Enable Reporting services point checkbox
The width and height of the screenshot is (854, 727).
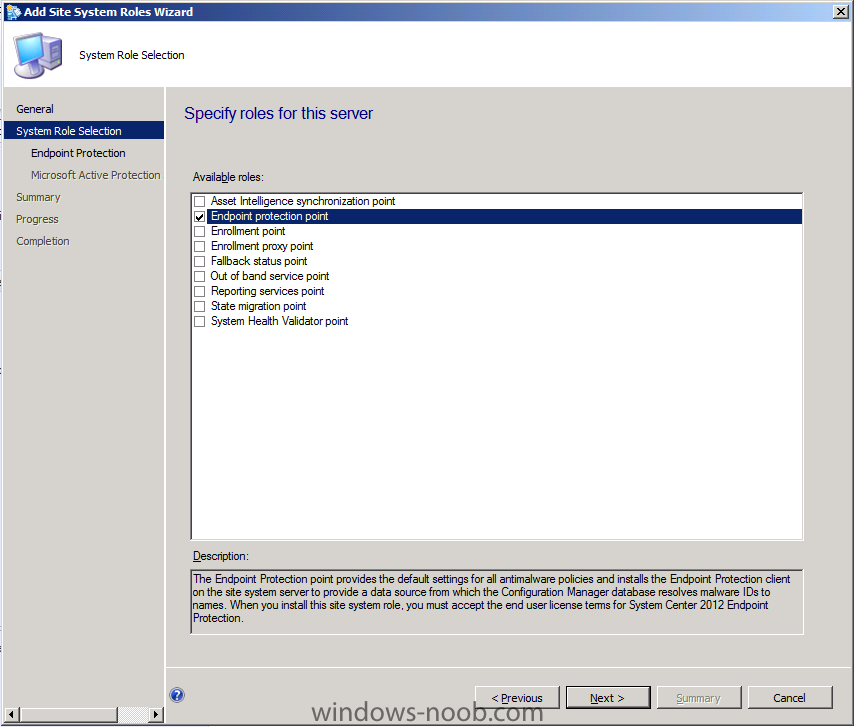click(200, 291)
